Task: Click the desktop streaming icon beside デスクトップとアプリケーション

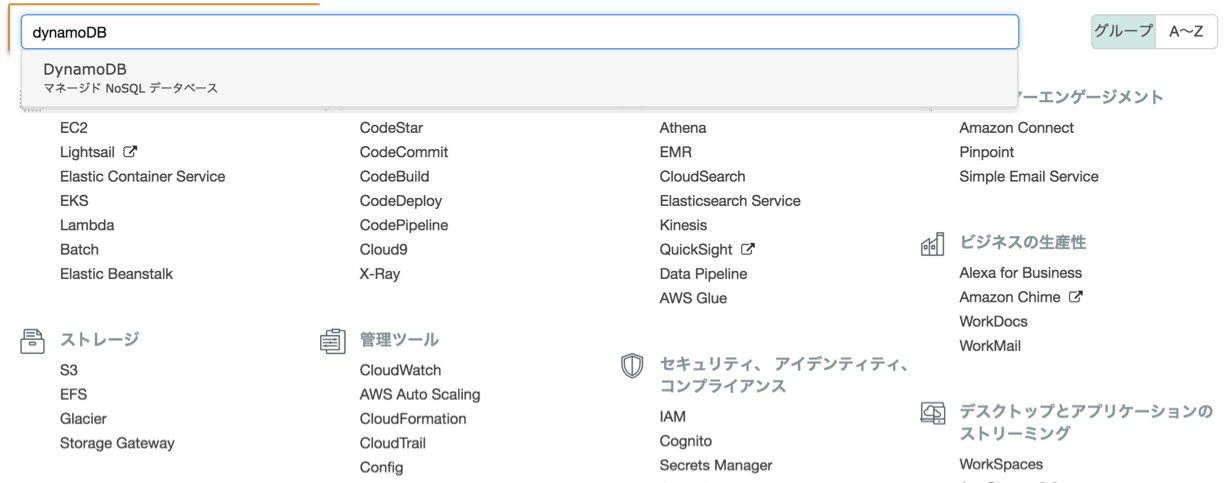Action: [x=932, y=412]
